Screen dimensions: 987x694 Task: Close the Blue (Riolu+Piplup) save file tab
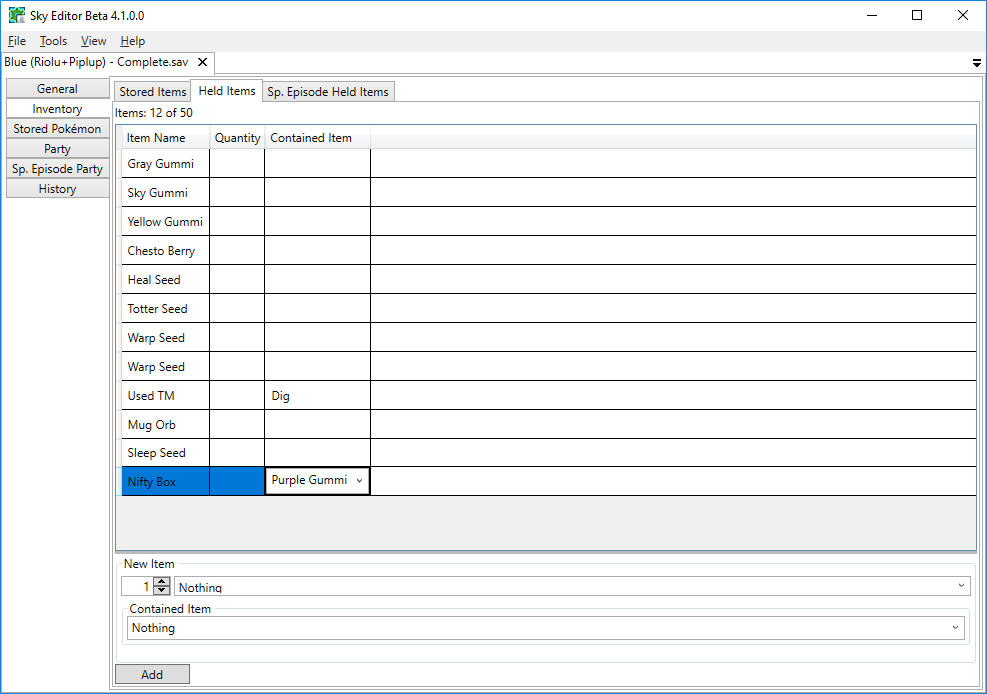[x=202, y=62]
